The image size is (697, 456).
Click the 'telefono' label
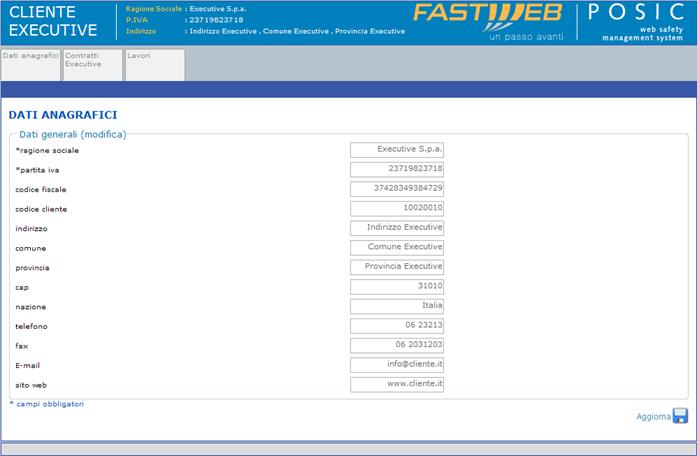point(31,326)
